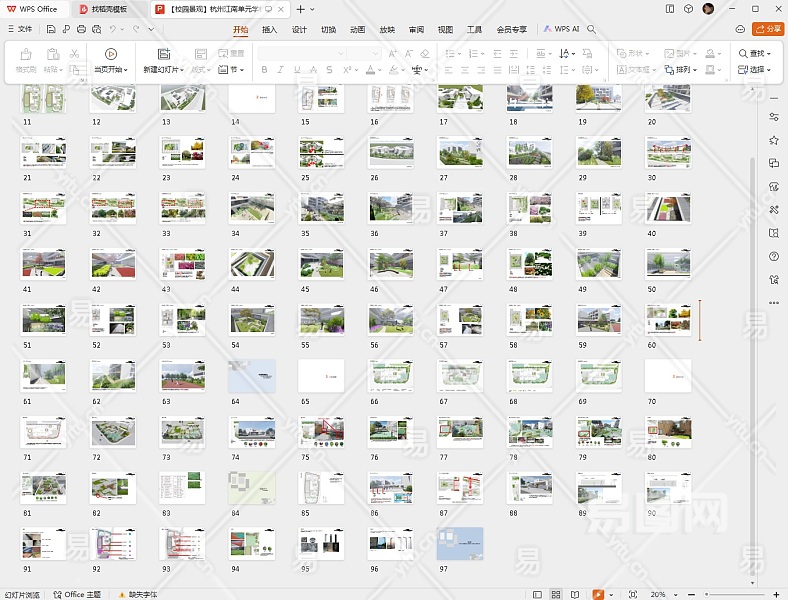Open the 查找 find dropdown
Viewport: 788px width, 600px height.
755,53
